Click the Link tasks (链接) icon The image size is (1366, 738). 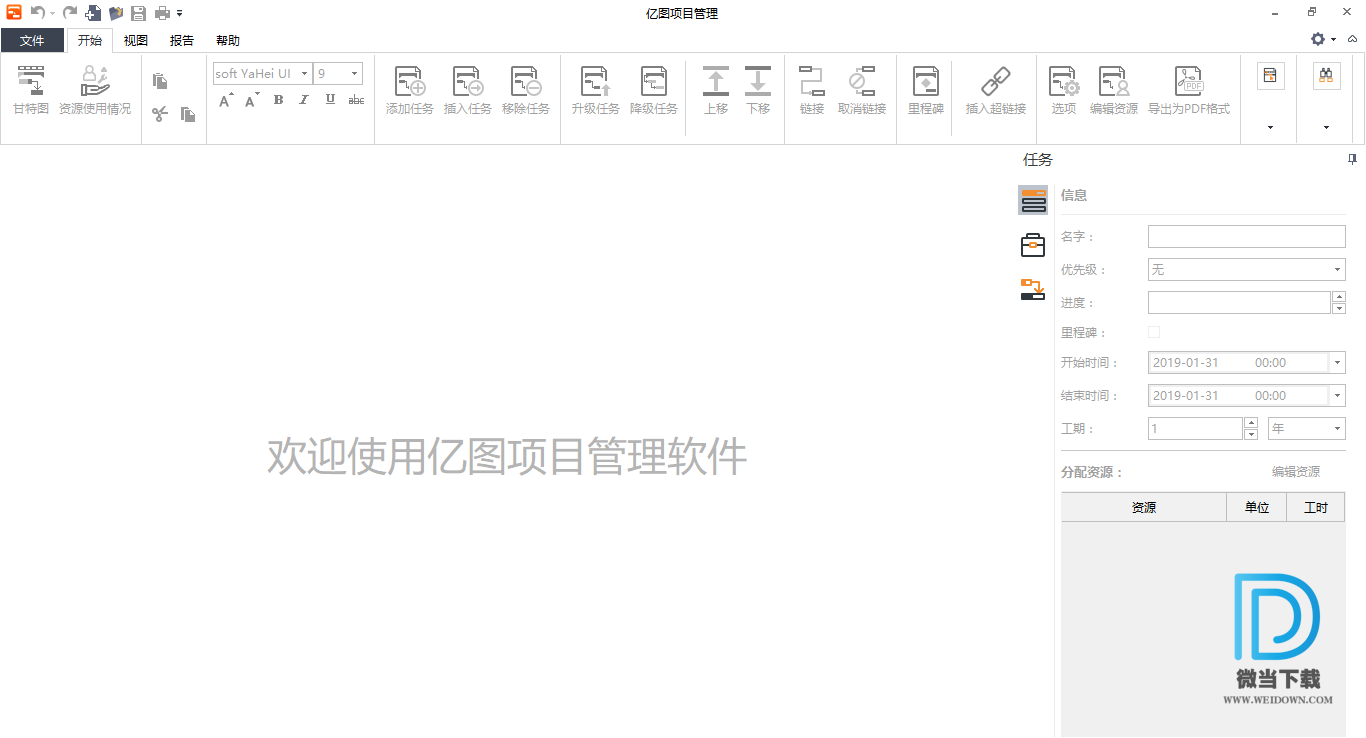tap(812, 90)
